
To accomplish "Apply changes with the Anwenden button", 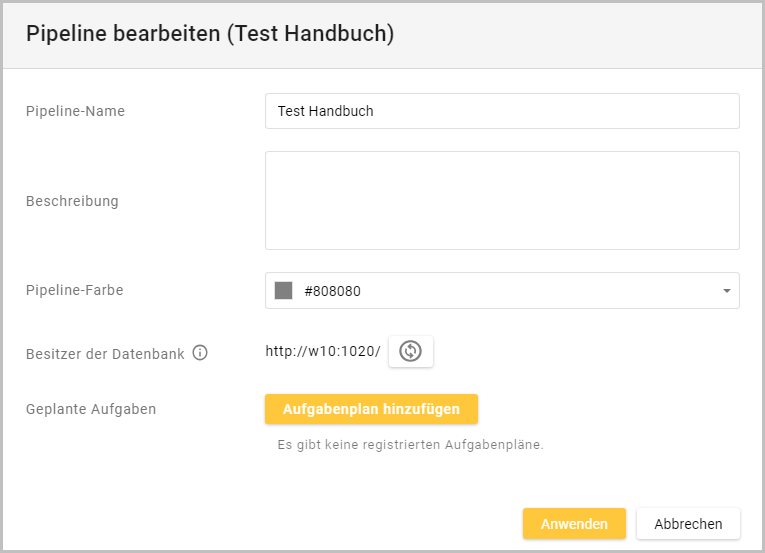I will point(573,524).
